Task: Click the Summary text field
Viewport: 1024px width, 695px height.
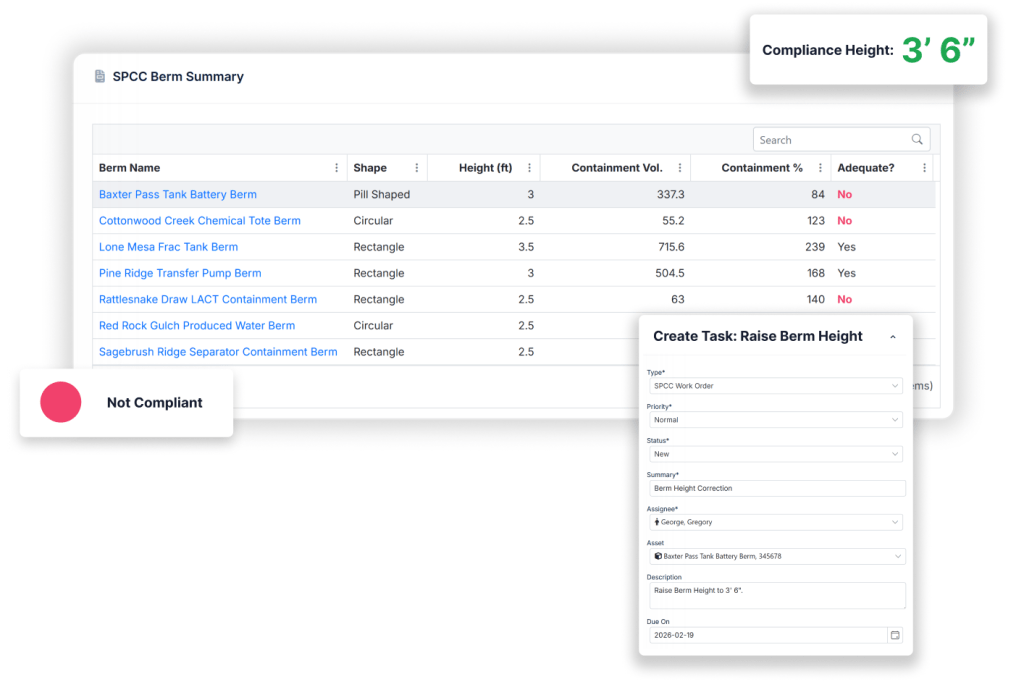Action: (775, 488)
